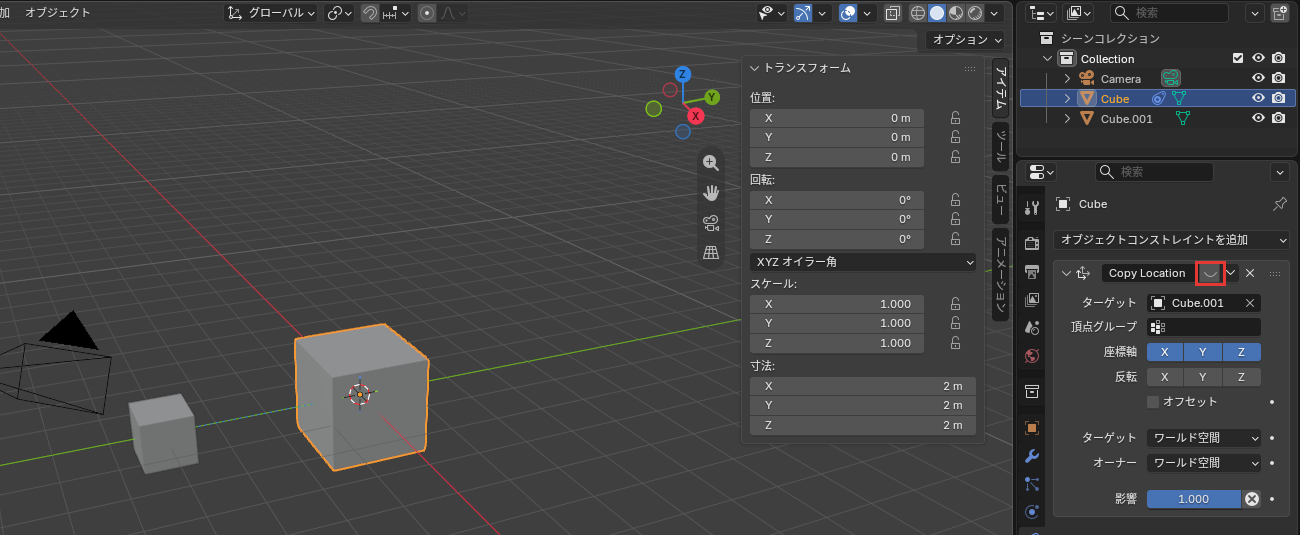Expand the Camera item in outliner
The height and width of the screenshot is (535, 1300).
point(1067,78)
